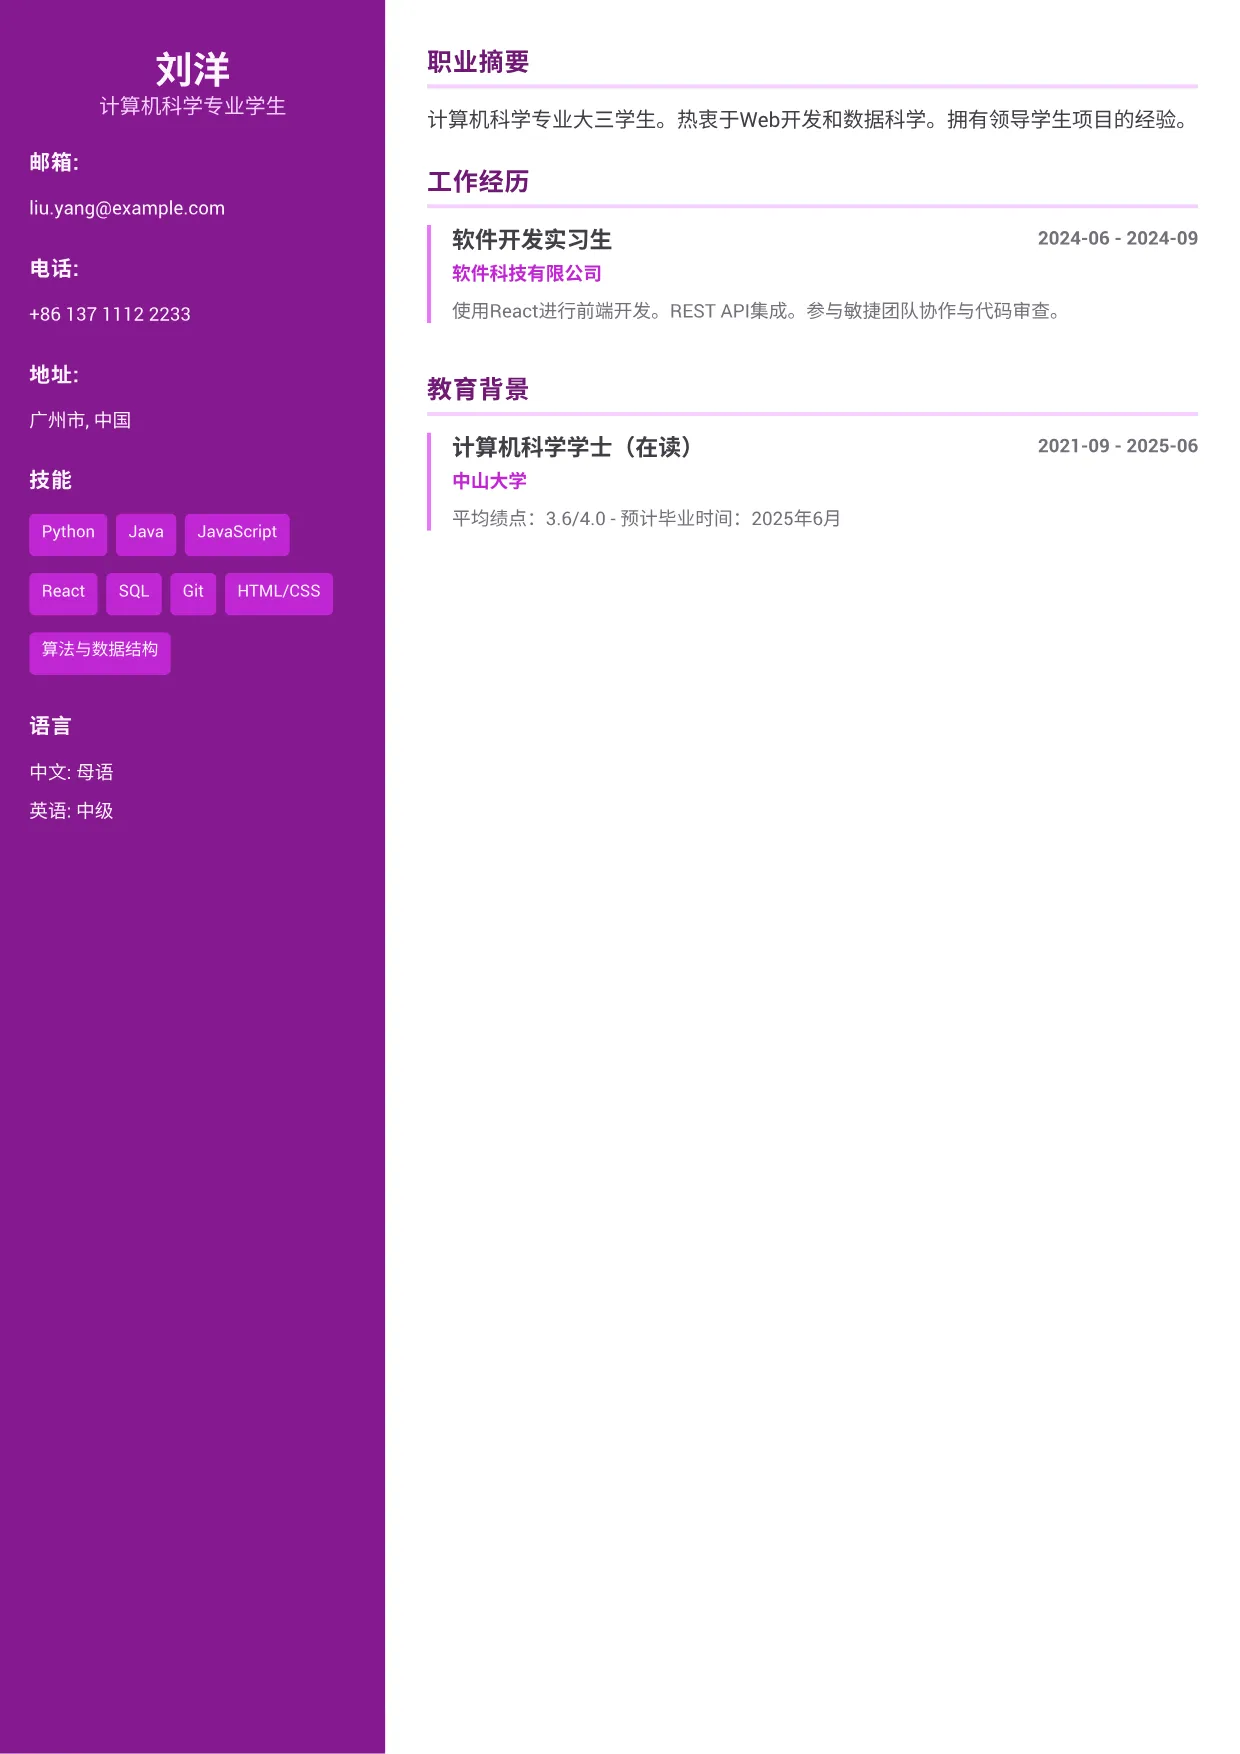Select the JavaScript skill tag
1240x1754 pixels.
(x=237, y=534)
